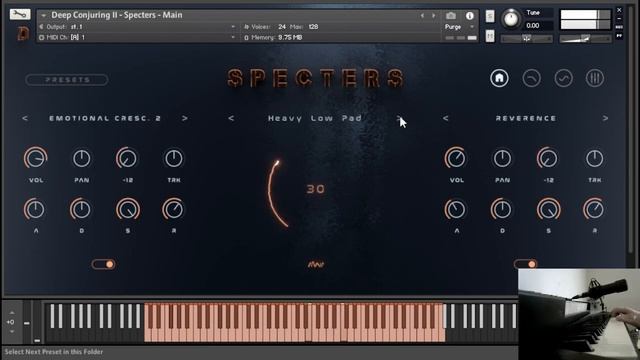This screenshot has width=640, height=360.
Task: Toggle the Mute M button
Action: click(x=490, y=36)
